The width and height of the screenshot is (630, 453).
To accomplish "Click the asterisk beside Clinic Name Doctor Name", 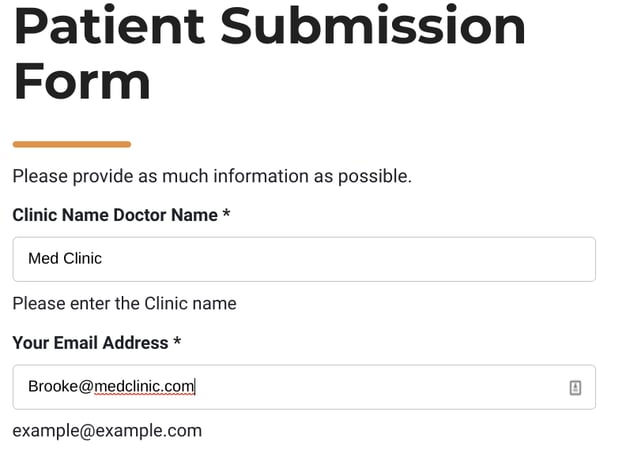I will (x=227, y=213).
